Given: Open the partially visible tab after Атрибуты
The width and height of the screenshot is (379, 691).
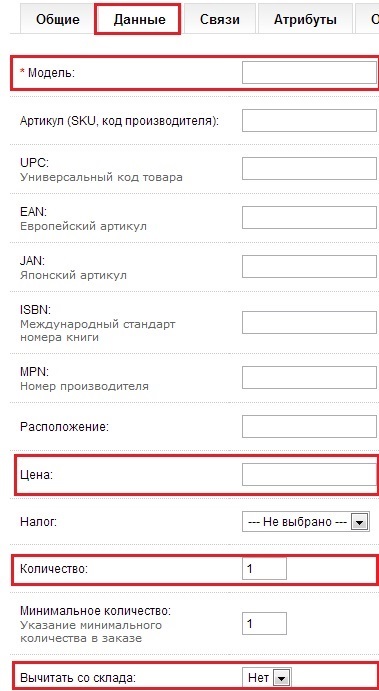Looking at the screenshot, I should tap(368, 19).
